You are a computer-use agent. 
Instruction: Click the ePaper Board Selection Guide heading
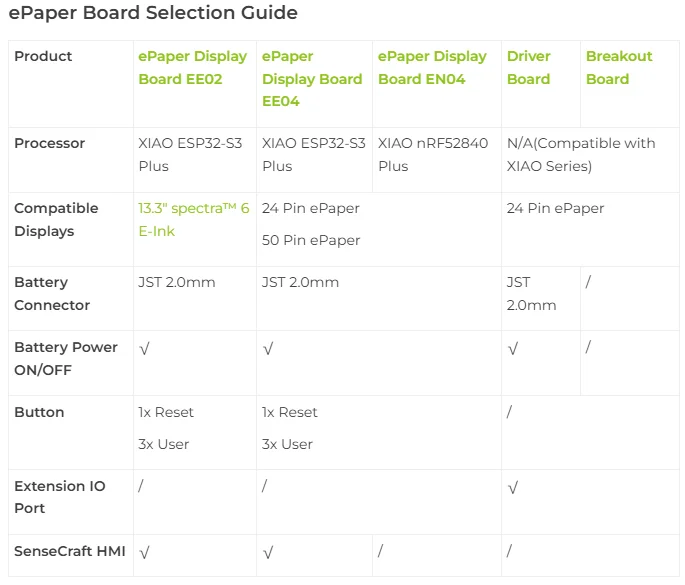tap(153, 13)
